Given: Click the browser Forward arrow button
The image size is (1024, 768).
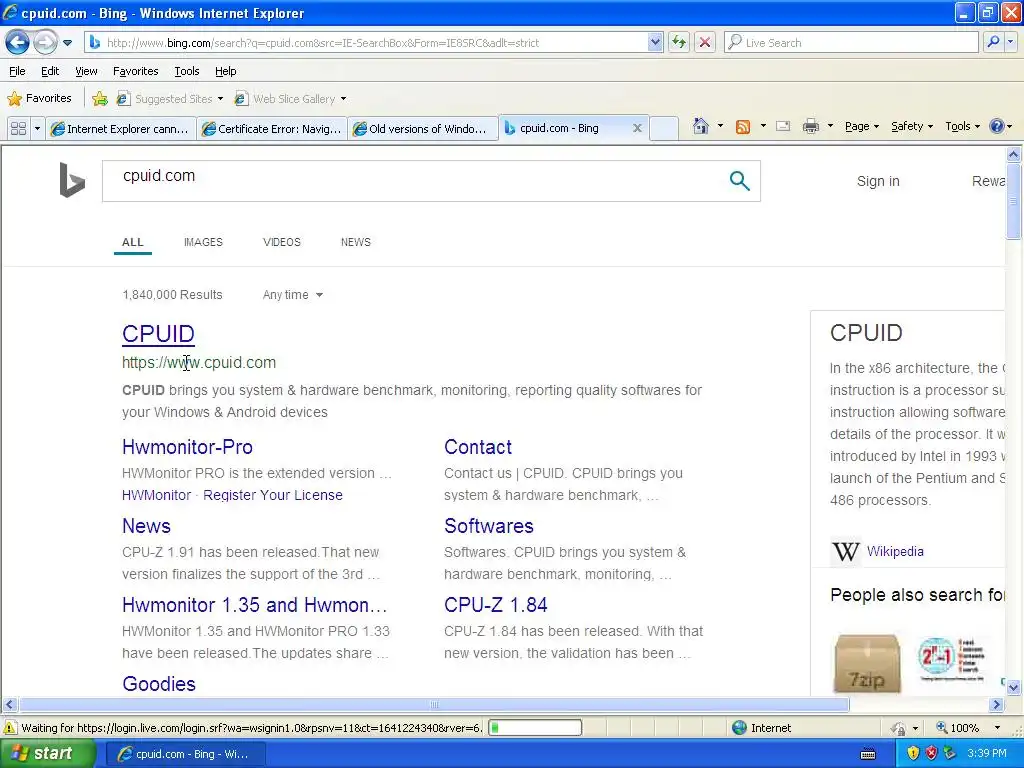Looking at the screenshot, I should (45, 43).
